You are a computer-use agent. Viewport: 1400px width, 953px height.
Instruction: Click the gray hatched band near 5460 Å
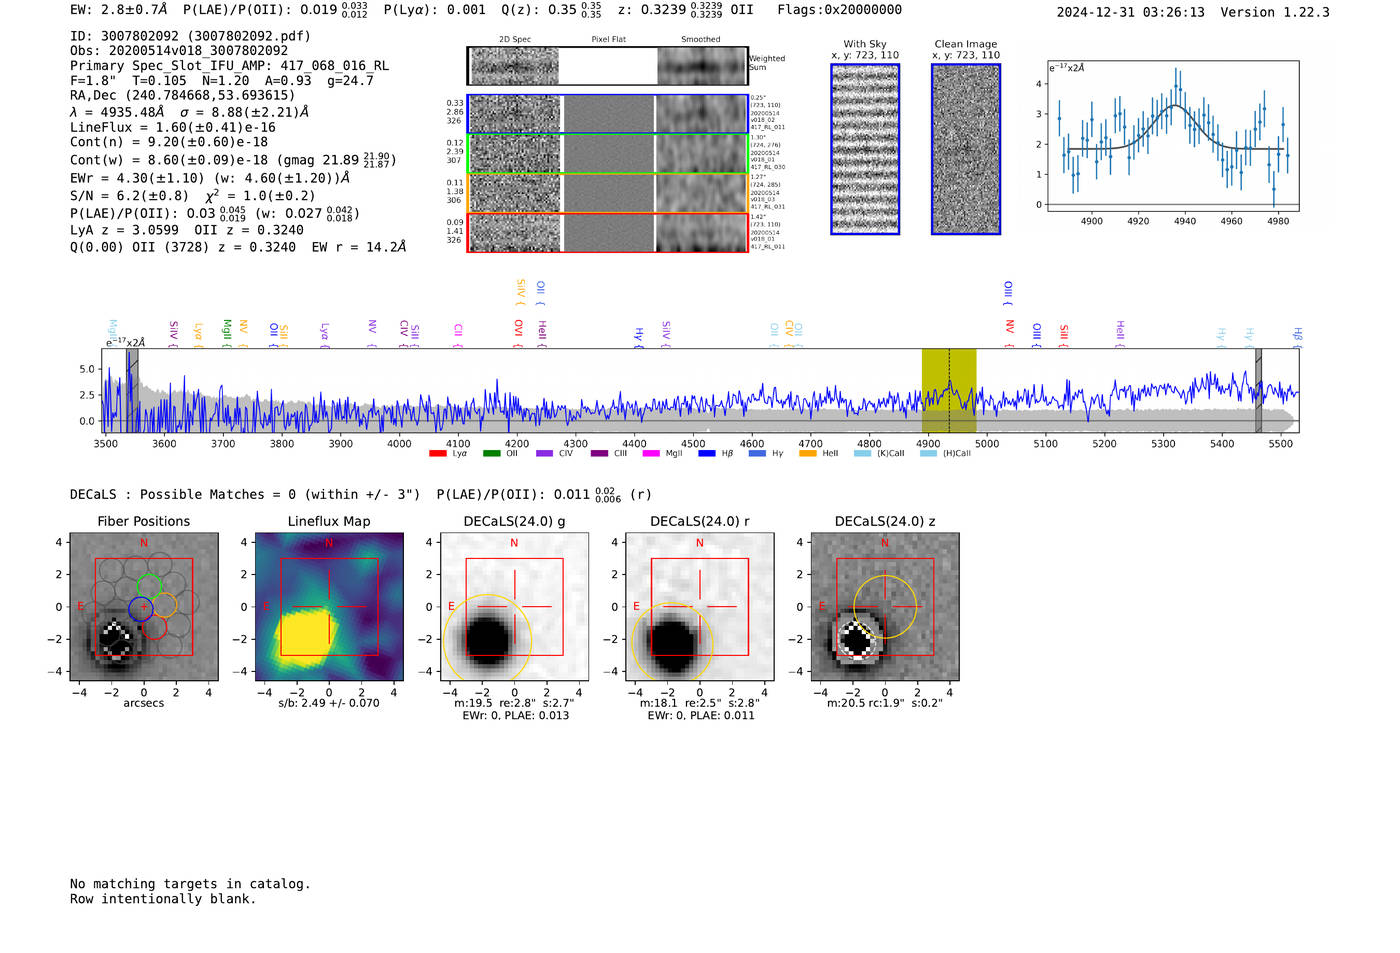(1259, 391)
